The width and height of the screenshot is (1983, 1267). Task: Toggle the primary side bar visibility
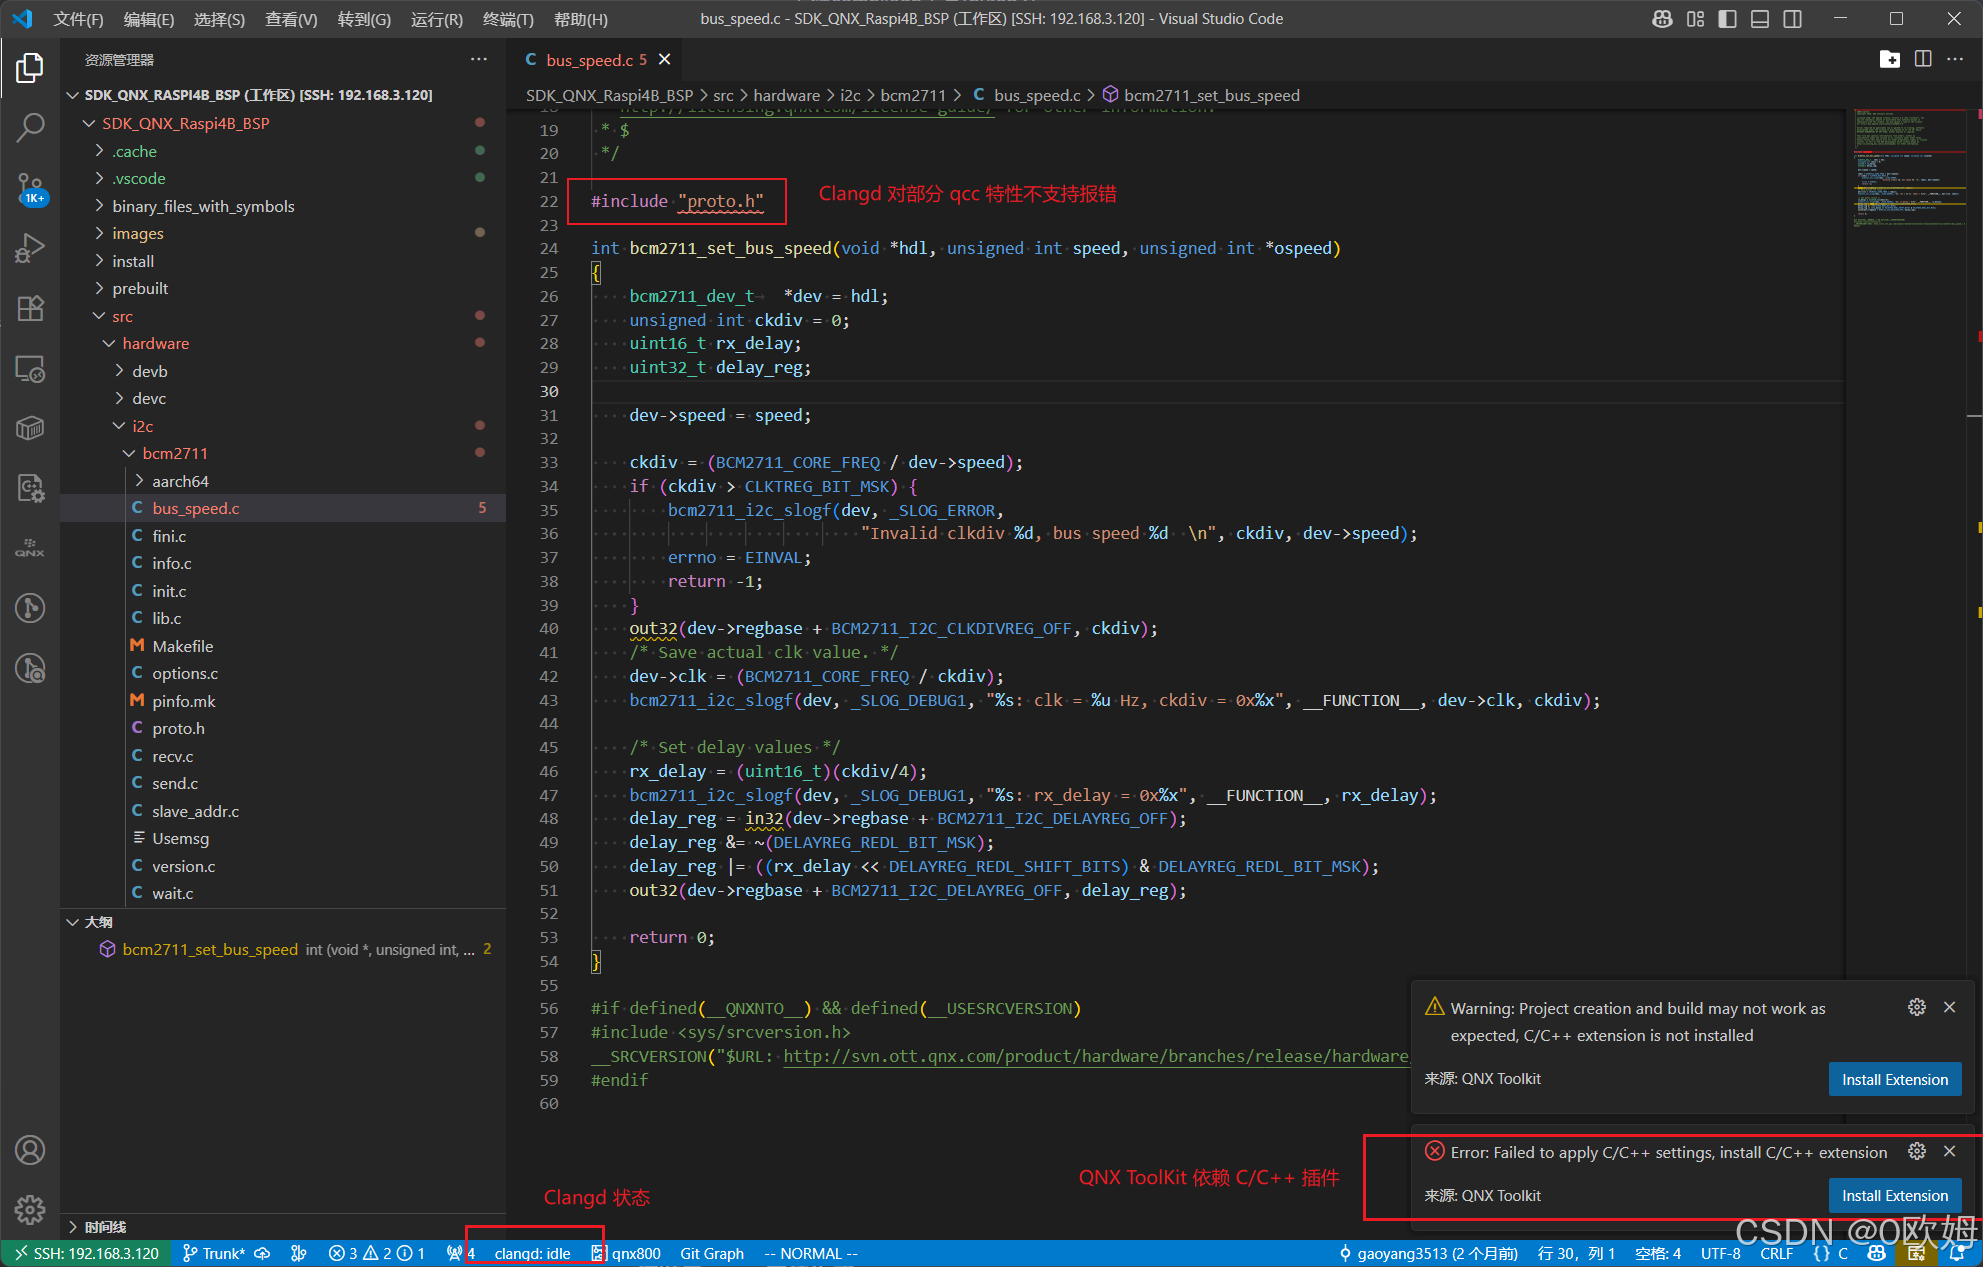[1727, 19]
